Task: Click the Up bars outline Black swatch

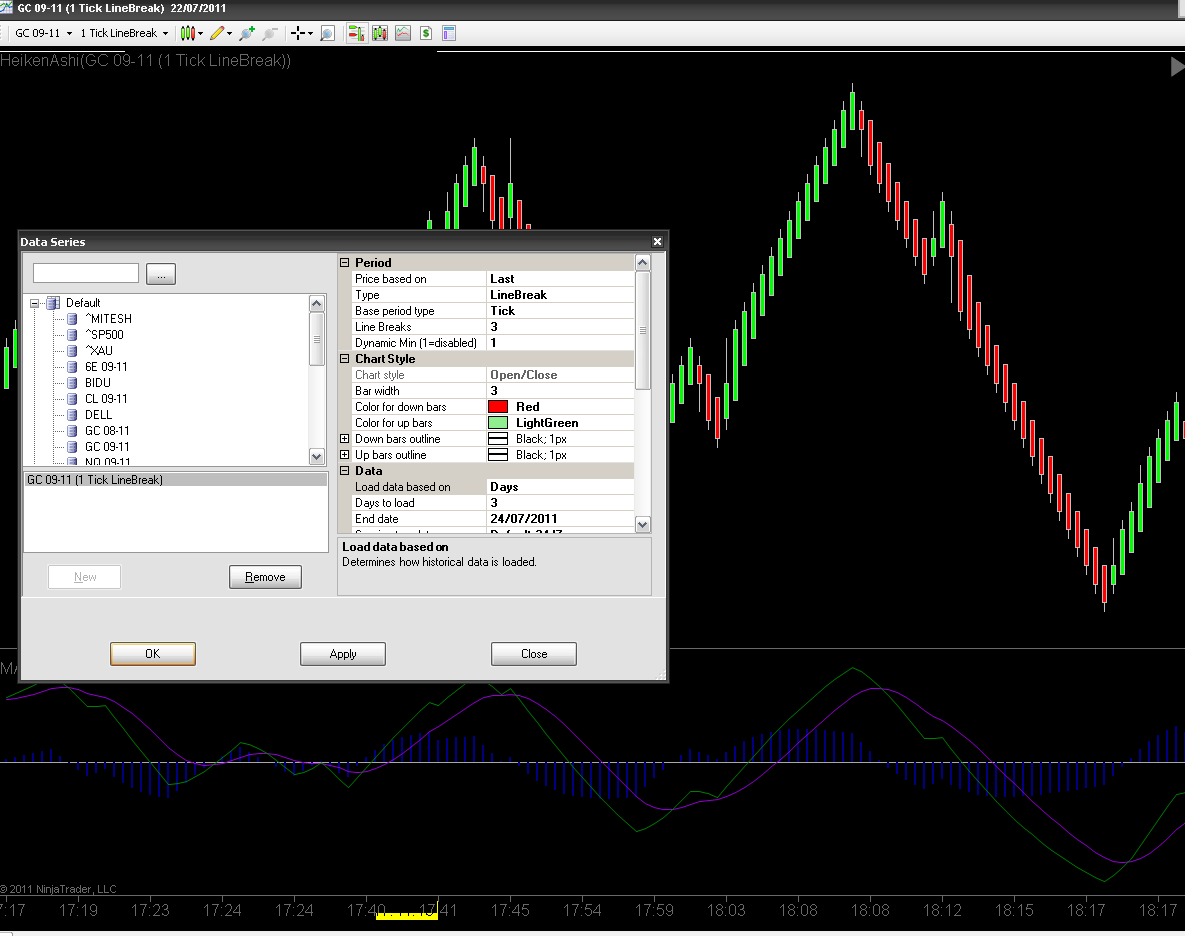Action: tap(498, 455)
